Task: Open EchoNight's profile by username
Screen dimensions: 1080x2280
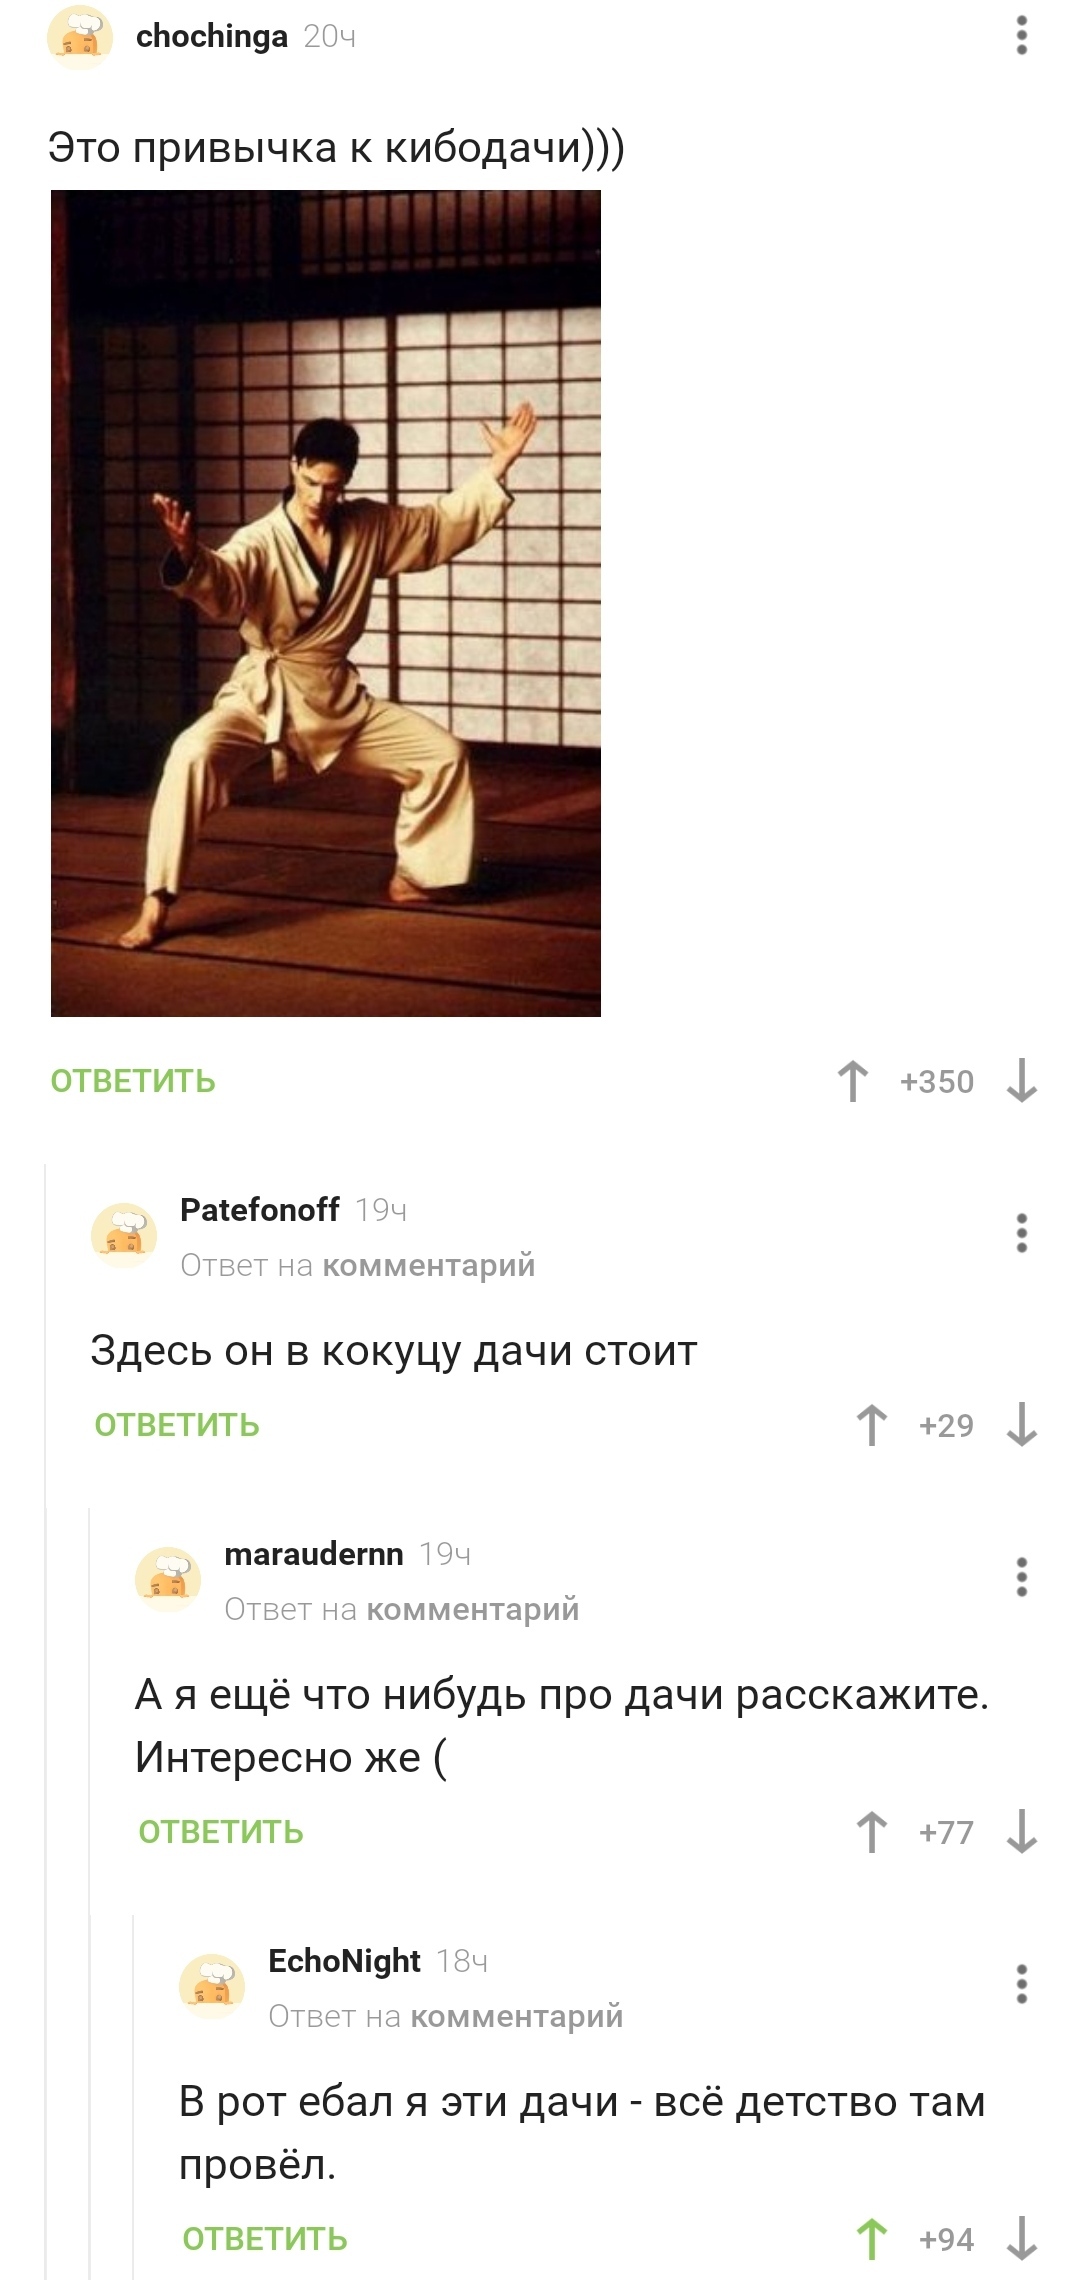Action: [344, 1961]
